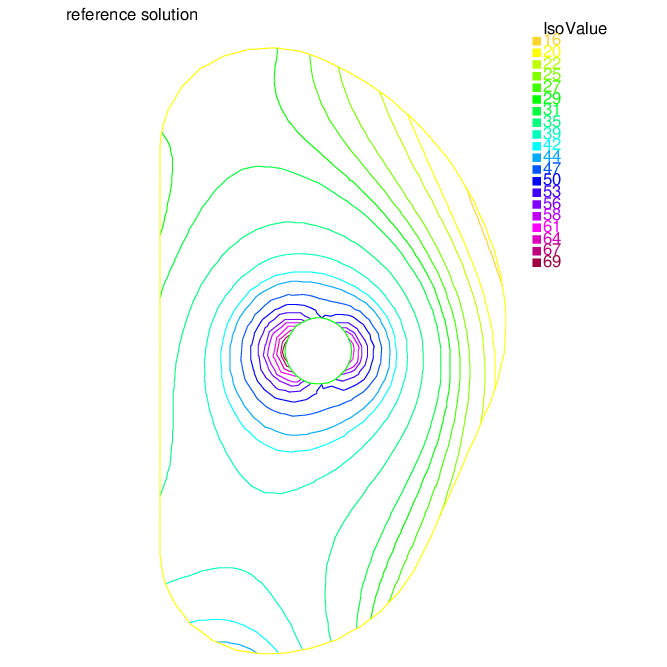Pick the dark red swatch next to 69
The width and height of the screenshot is (667, 667).
pos(536,262)
